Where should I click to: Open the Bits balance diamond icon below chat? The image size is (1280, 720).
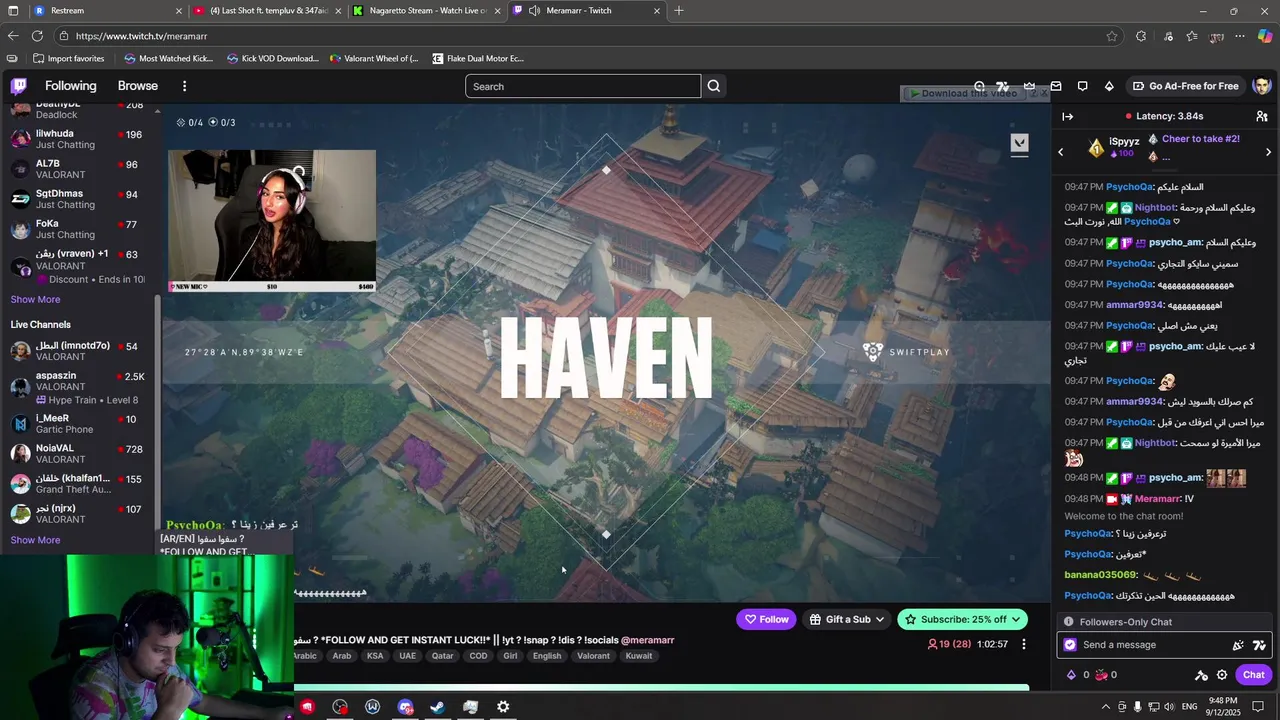click(x=1072, y=675)
